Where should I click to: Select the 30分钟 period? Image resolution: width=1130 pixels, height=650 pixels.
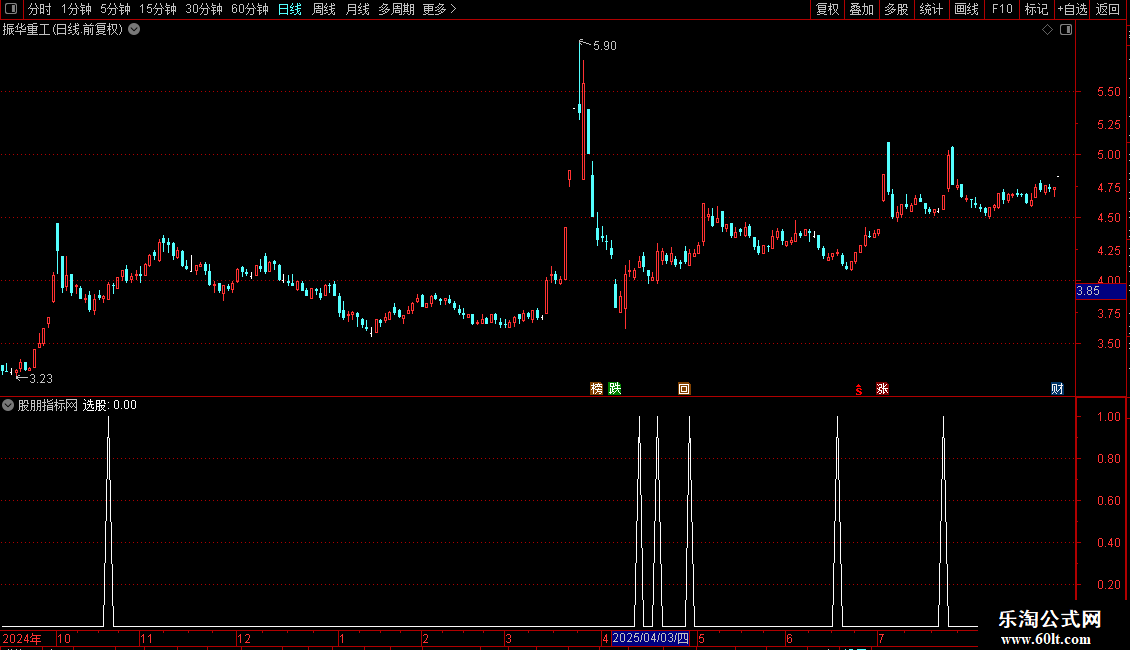(x=203, y=9)
